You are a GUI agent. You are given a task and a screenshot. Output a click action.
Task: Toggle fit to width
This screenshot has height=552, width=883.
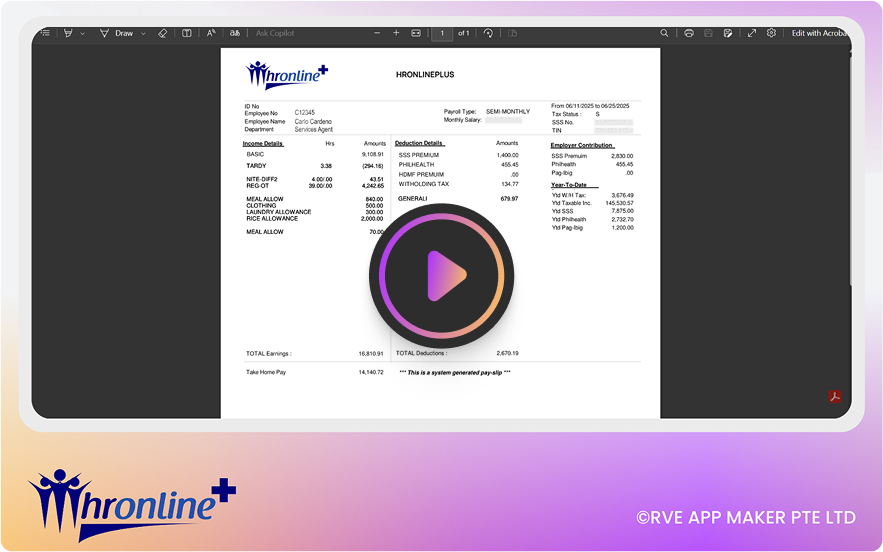pos(416,33)
